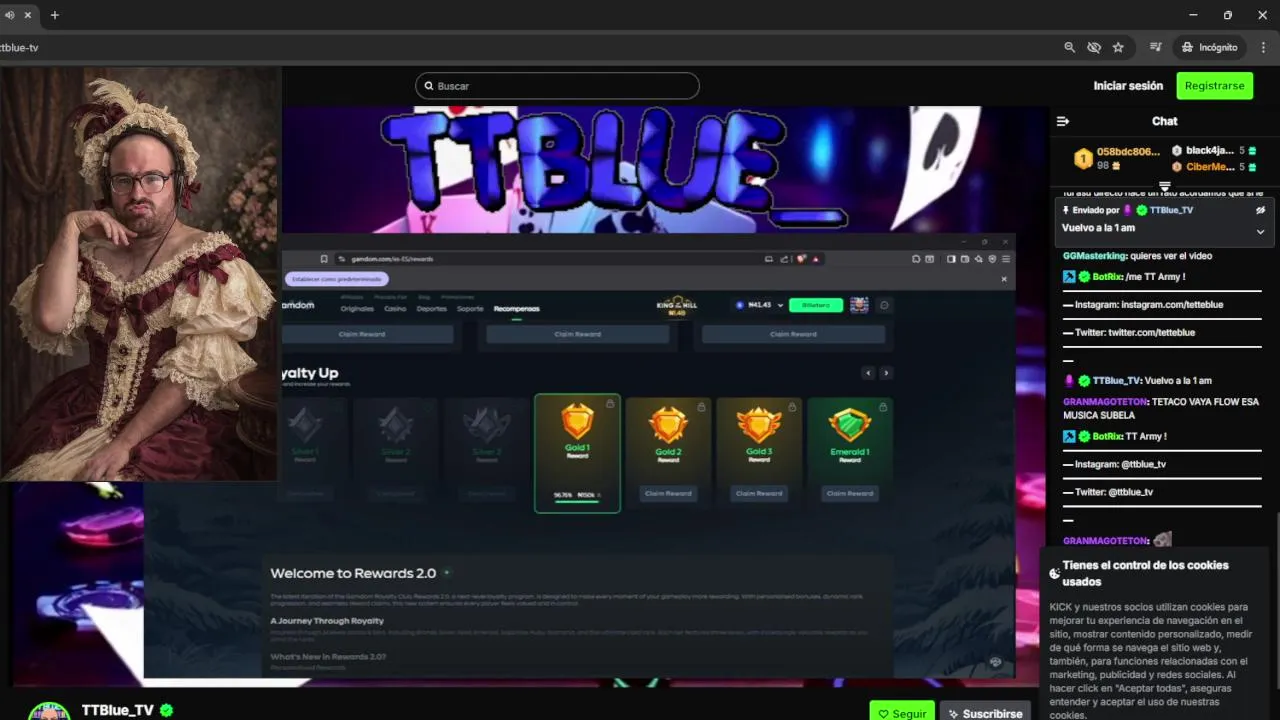The image size is (1280, 720).
Task: Click GGMasterking username in chat
Action: (1094, 256)
